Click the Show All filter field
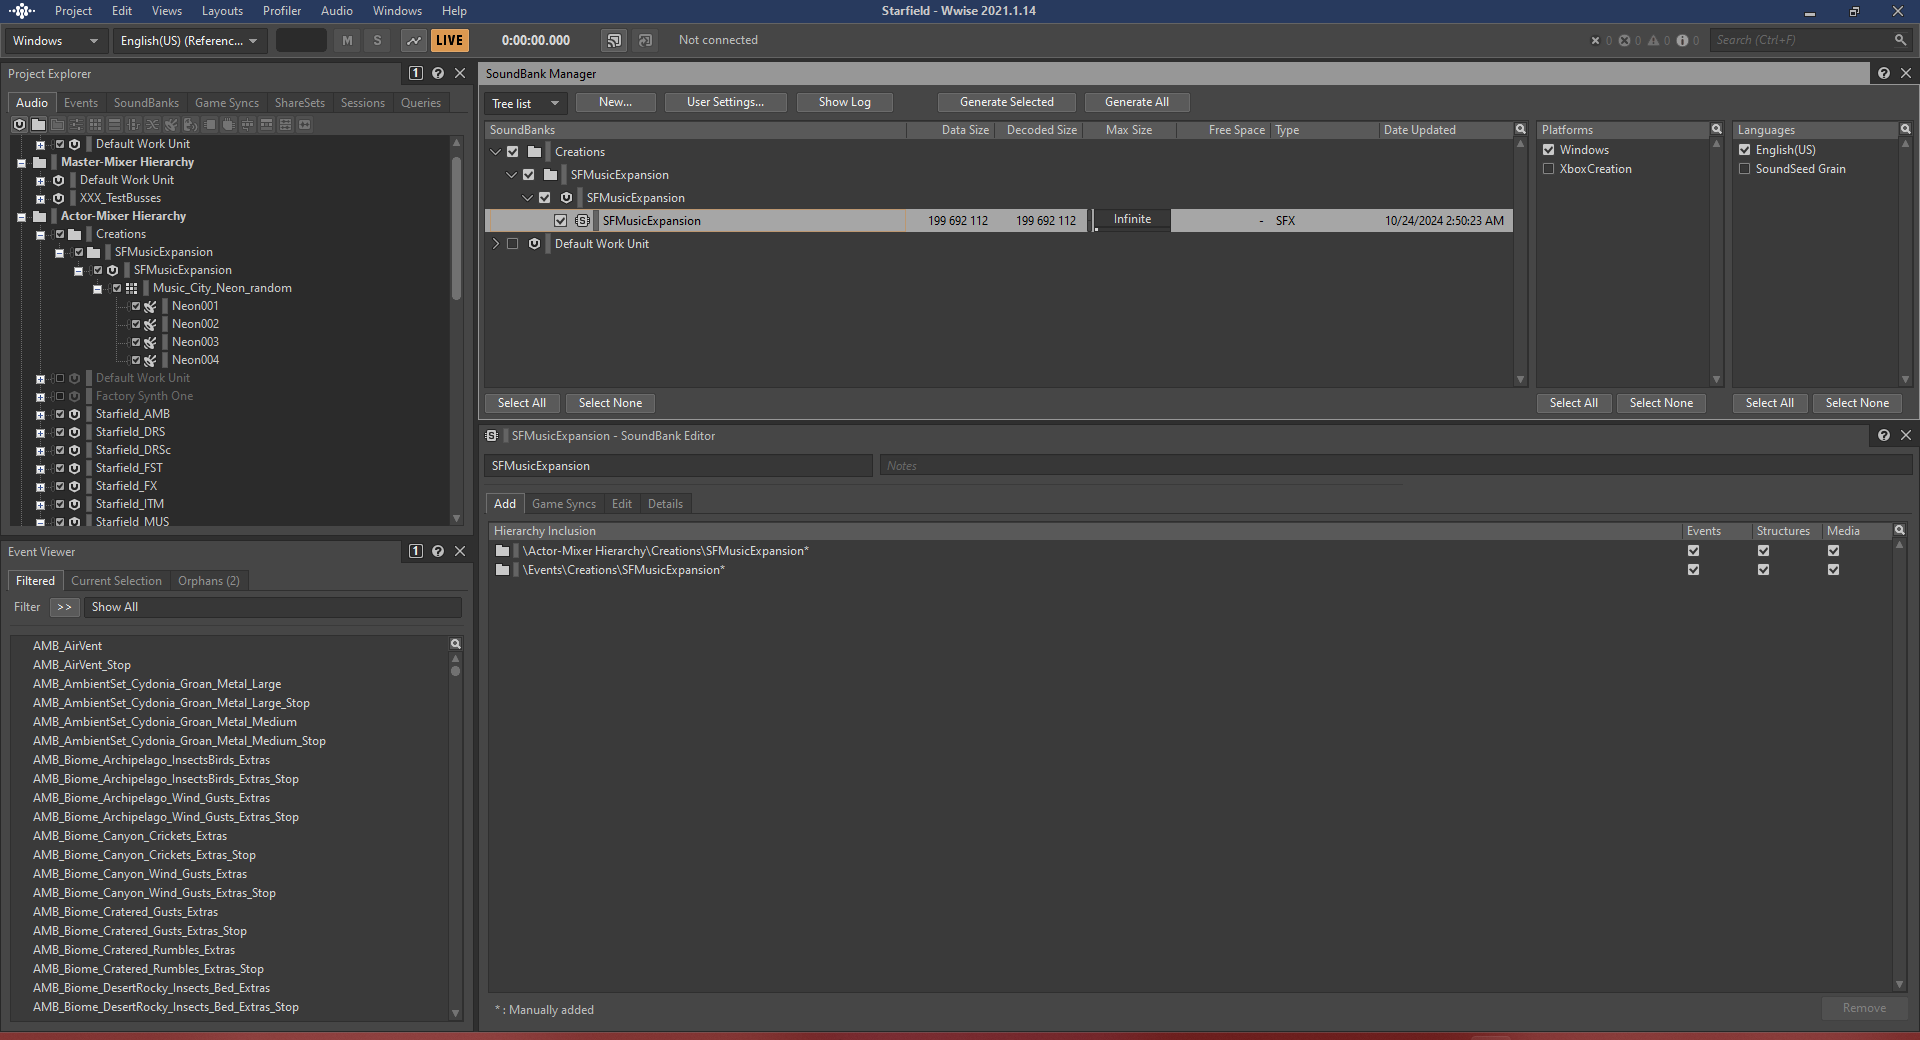 [x=273, y=607]
